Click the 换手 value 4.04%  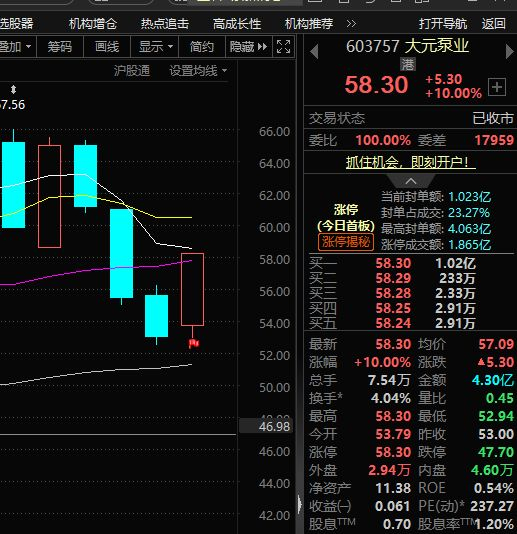pos(391,398)
